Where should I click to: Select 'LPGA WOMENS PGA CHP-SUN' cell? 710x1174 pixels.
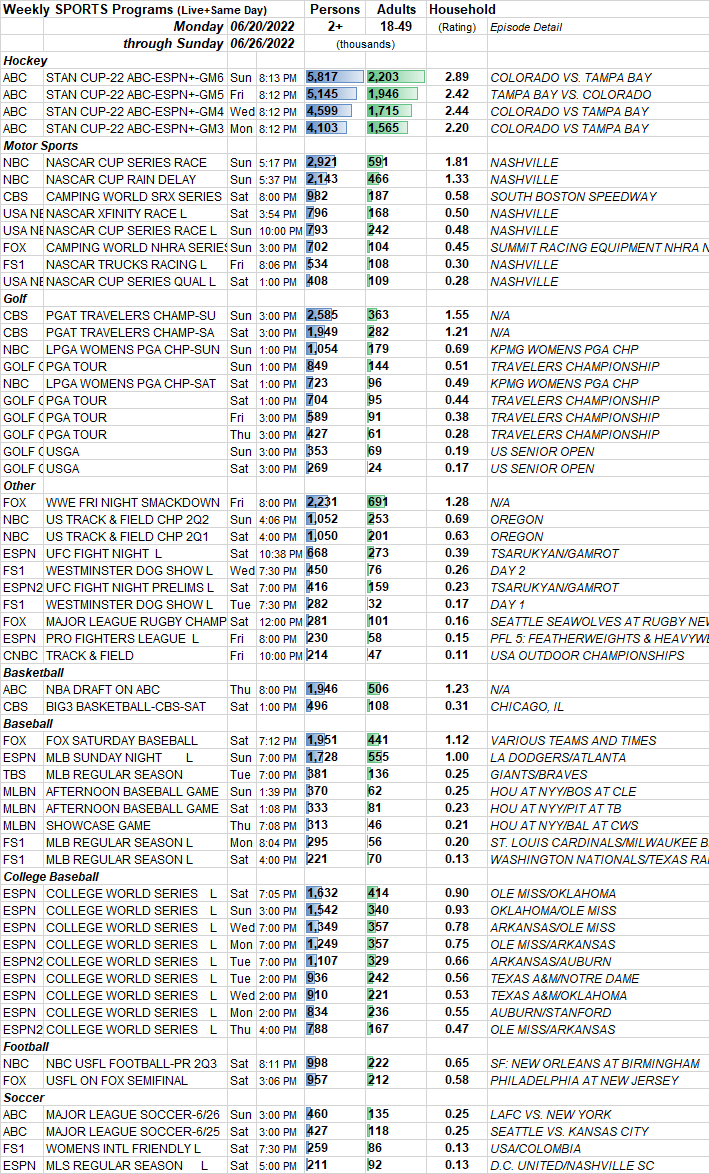coord(131,349)
